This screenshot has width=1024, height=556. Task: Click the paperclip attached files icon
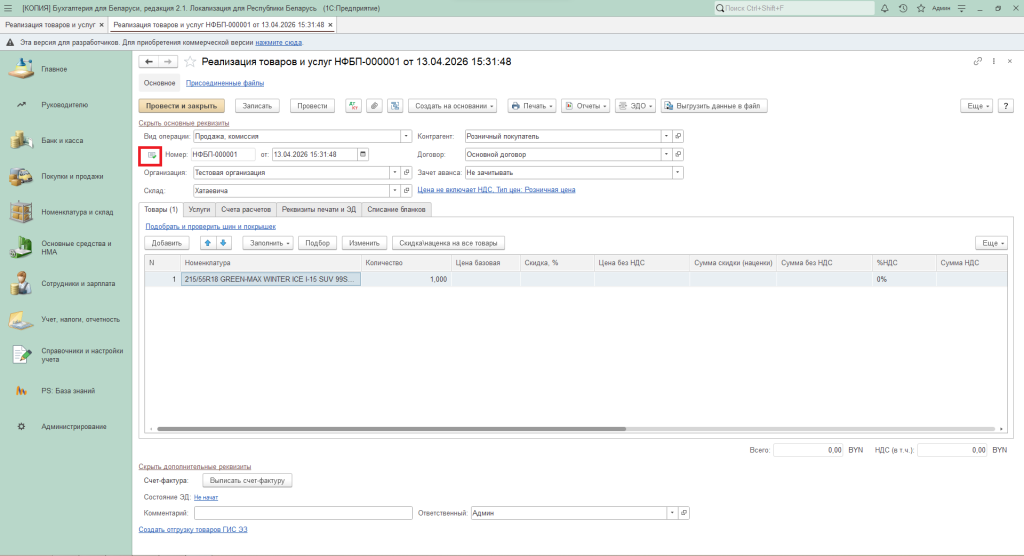(x=374, y=106)
